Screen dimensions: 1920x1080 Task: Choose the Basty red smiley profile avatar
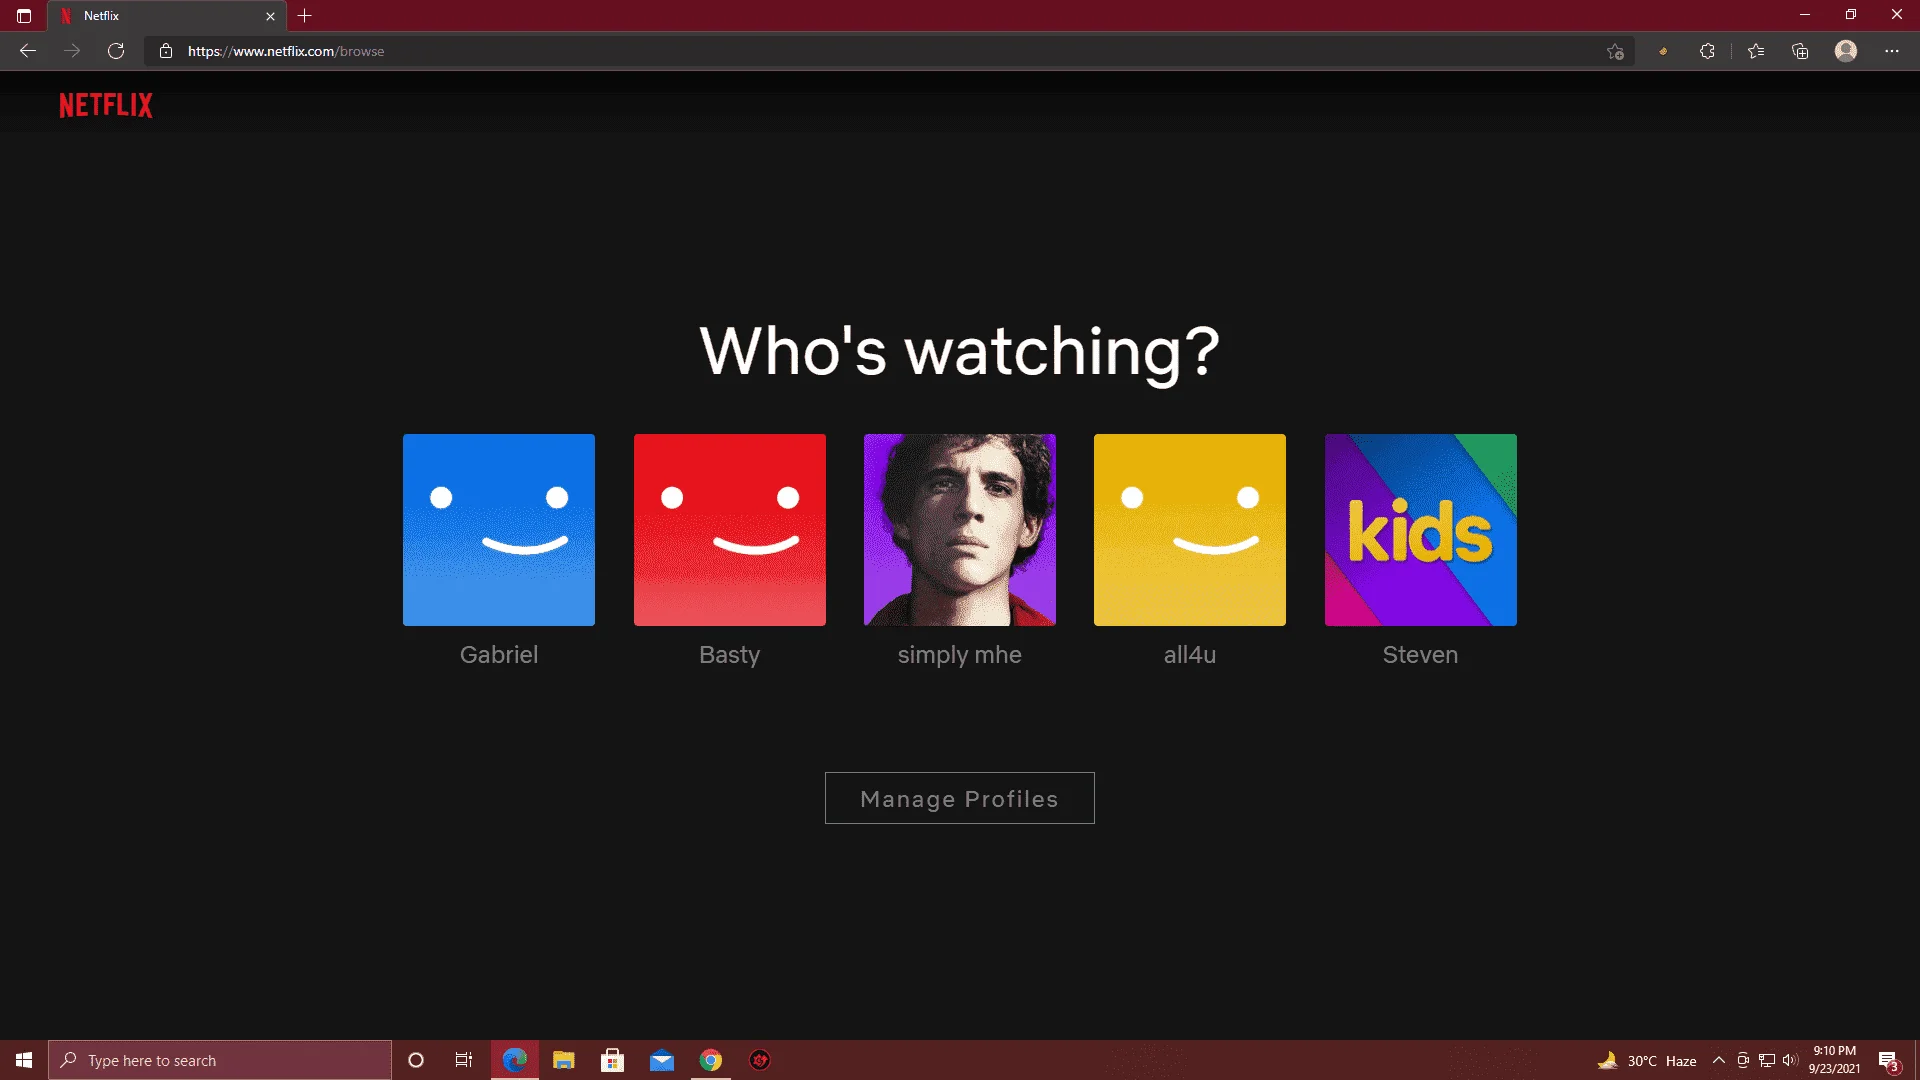[x=730, y=530]
